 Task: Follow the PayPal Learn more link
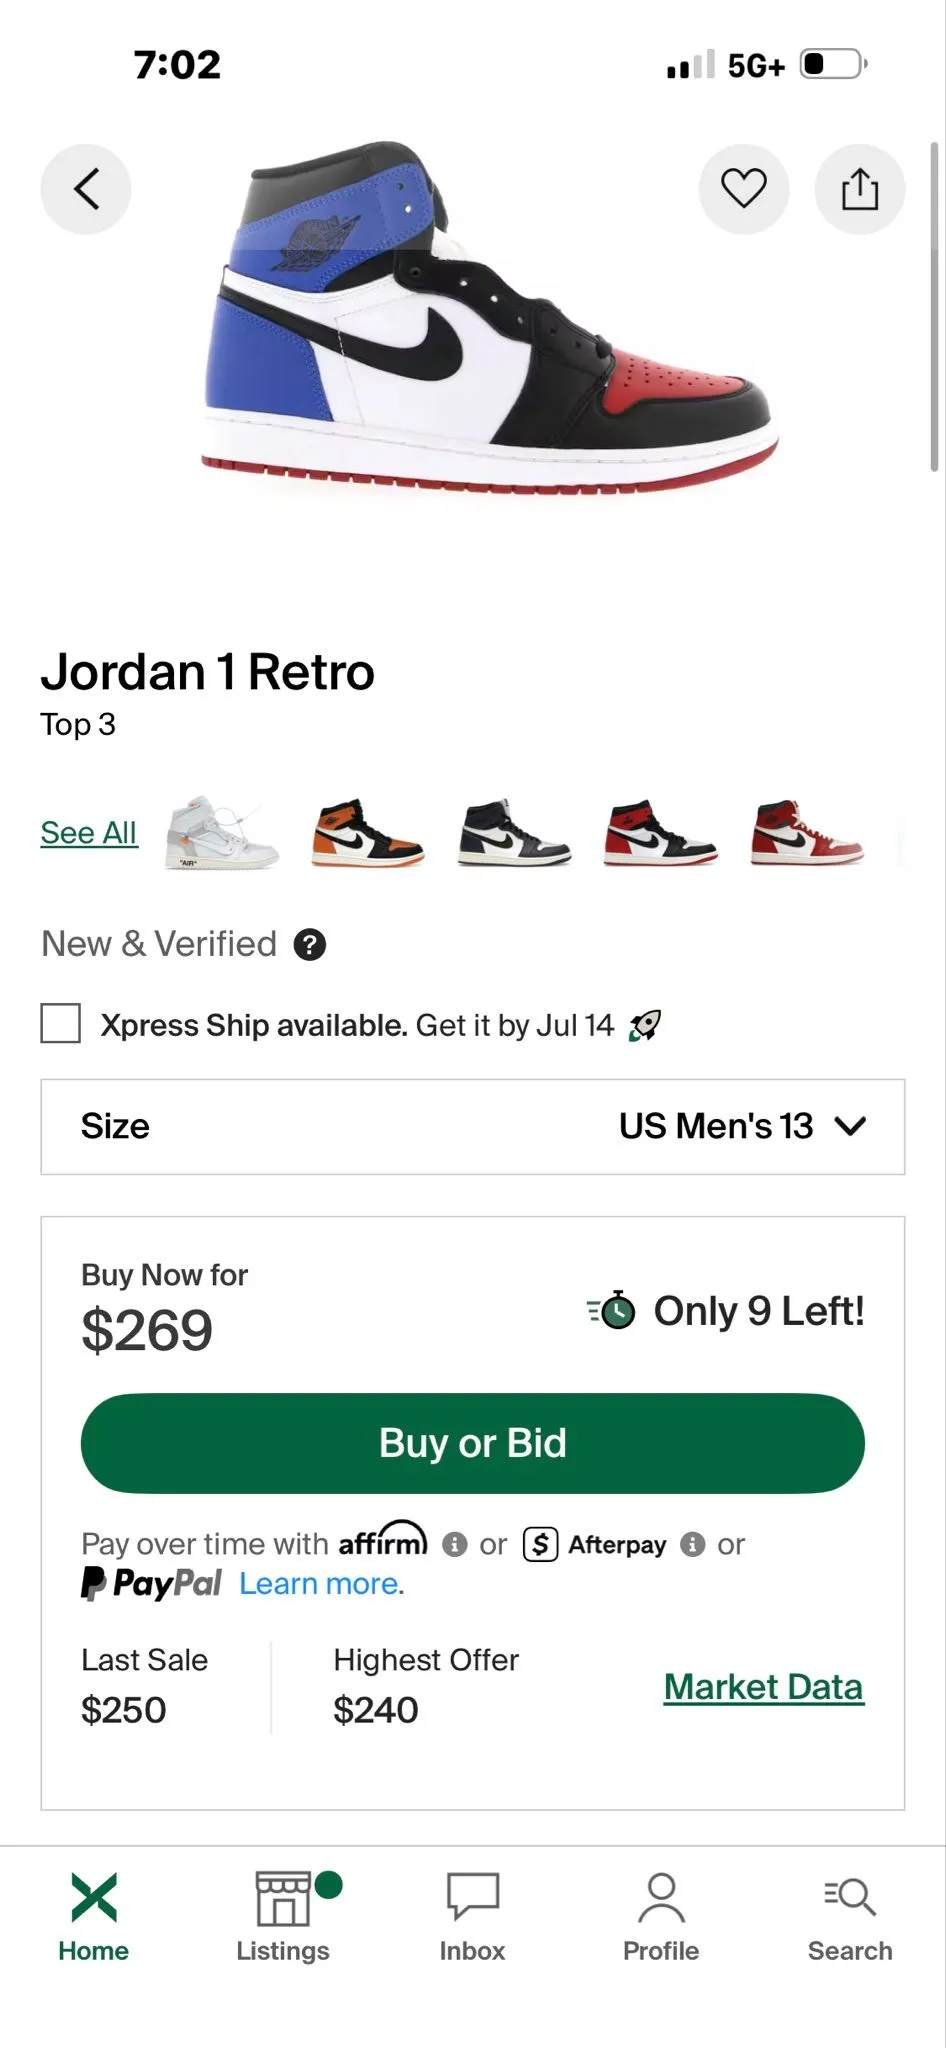[x=322, y=1584]
